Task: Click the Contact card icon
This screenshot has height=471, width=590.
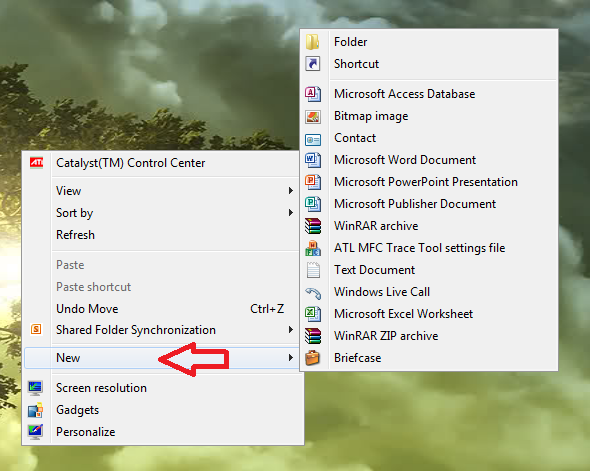Action: point(313,140)
